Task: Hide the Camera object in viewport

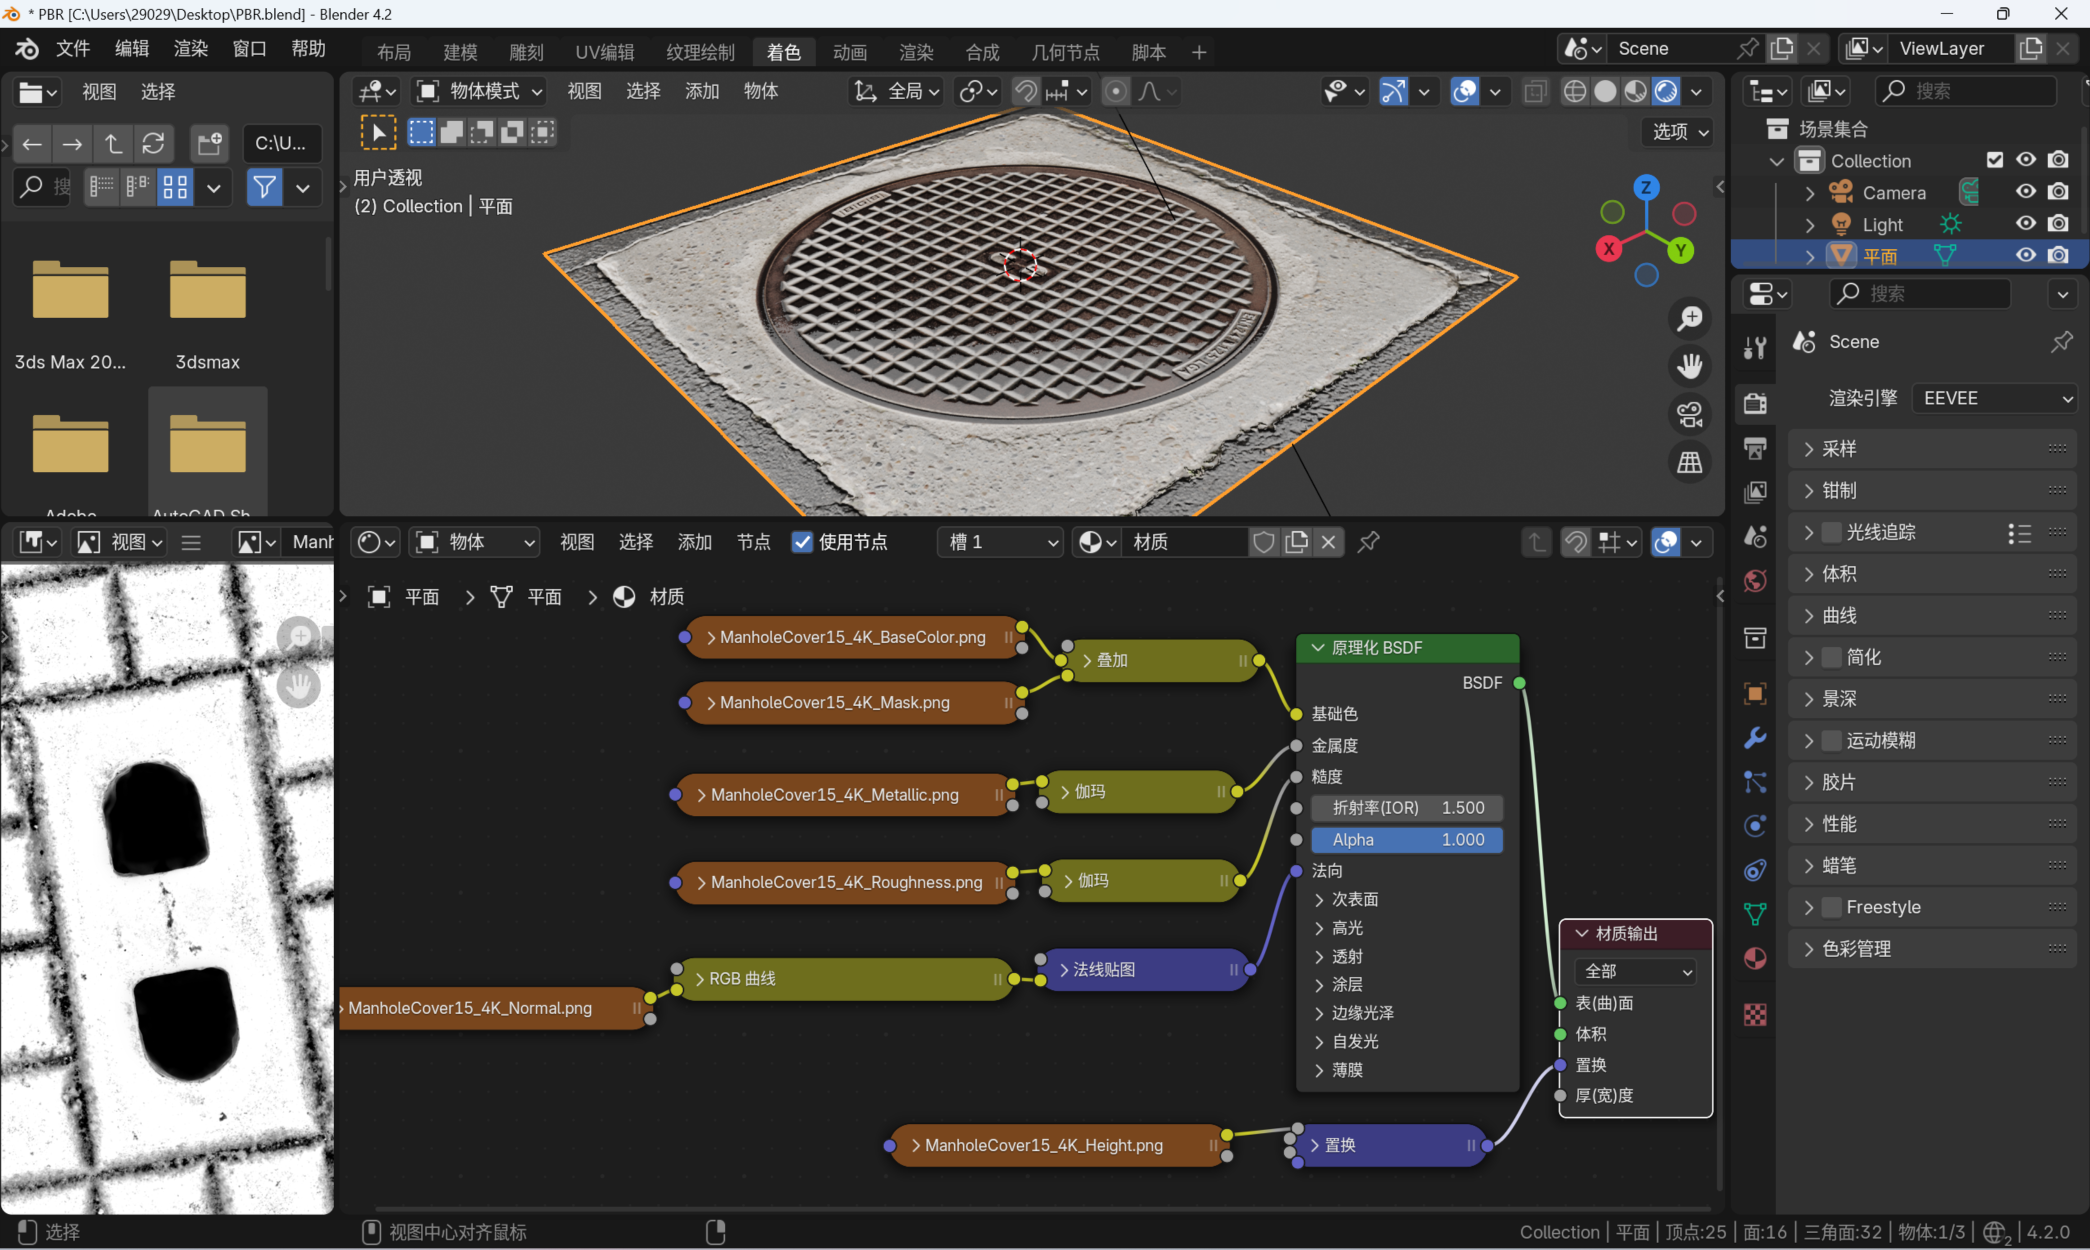Action: click(x=2025, y=192)
